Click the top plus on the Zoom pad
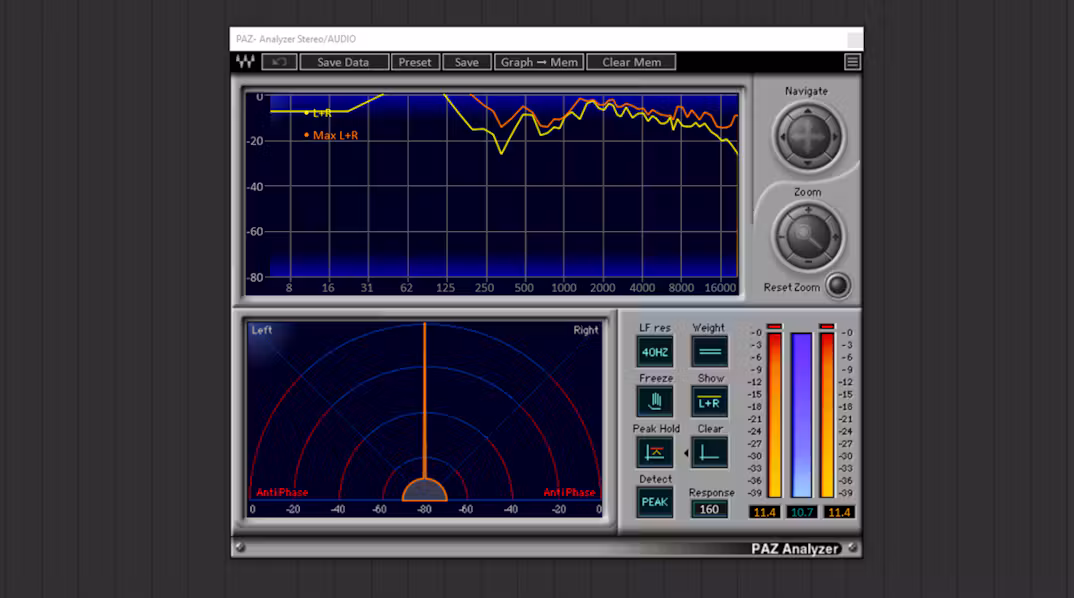 coord(808,210)
